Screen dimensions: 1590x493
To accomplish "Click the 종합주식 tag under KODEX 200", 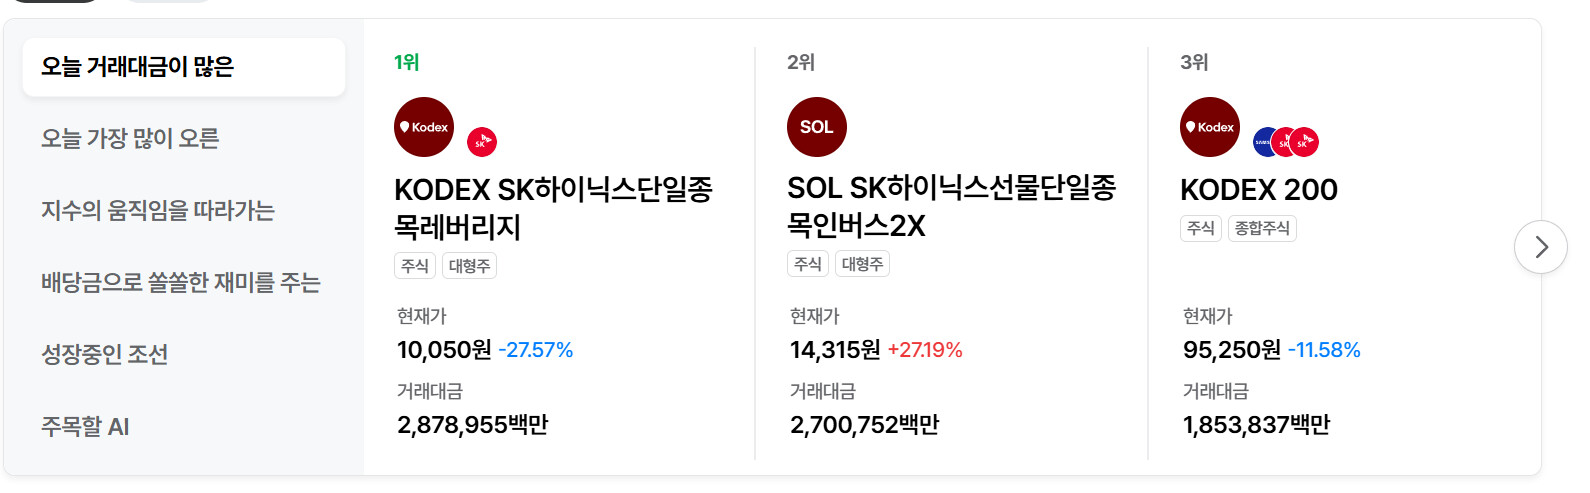I will [x=1262, y=228].
